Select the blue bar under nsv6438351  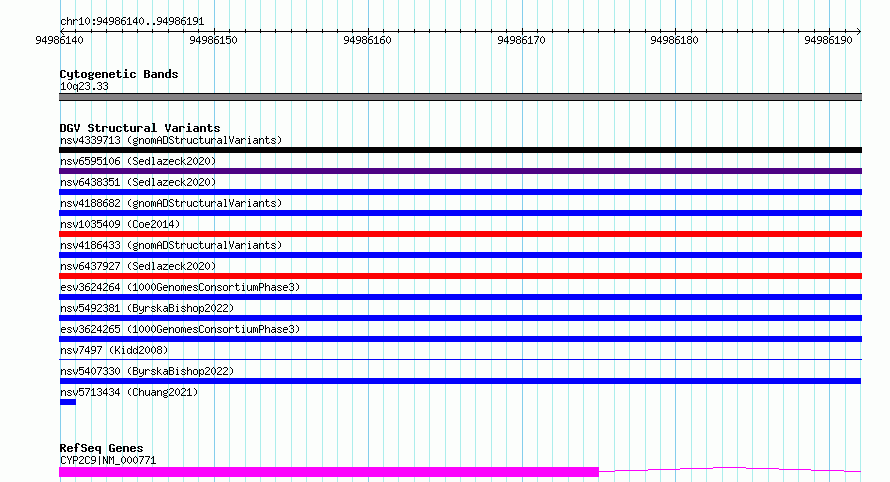(x=460, y=192)
